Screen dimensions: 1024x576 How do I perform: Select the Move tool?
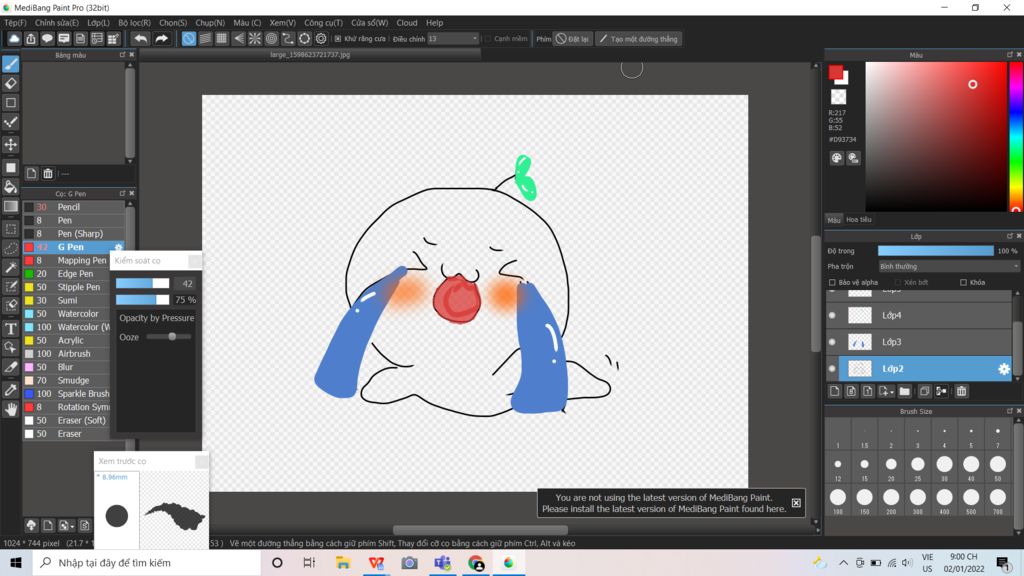point(10,144)
